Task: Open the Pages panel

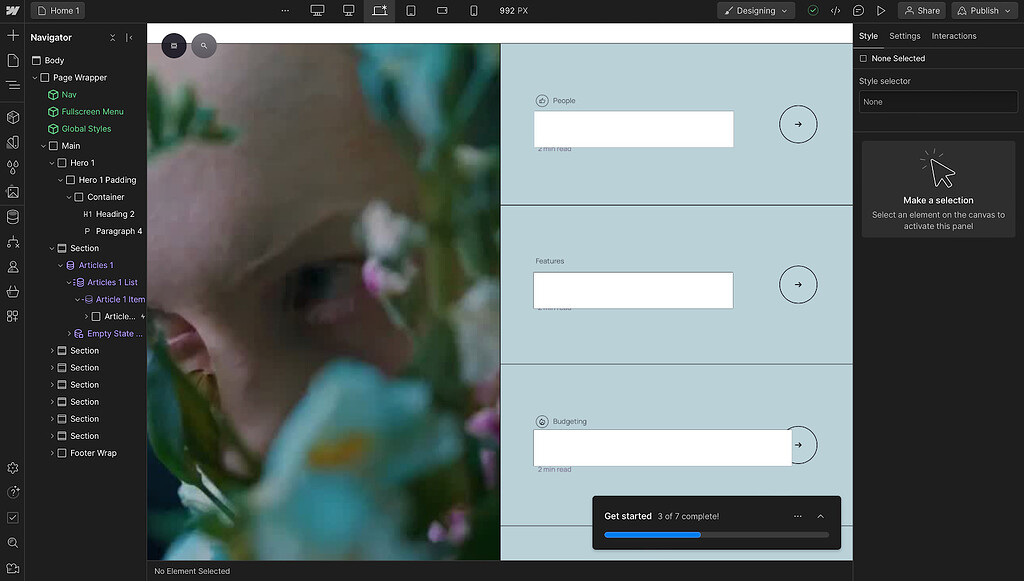Action: (14, 60)
